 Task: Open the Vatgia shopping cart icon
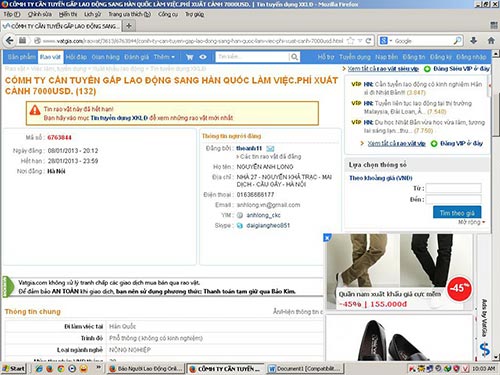pos(190,57)
